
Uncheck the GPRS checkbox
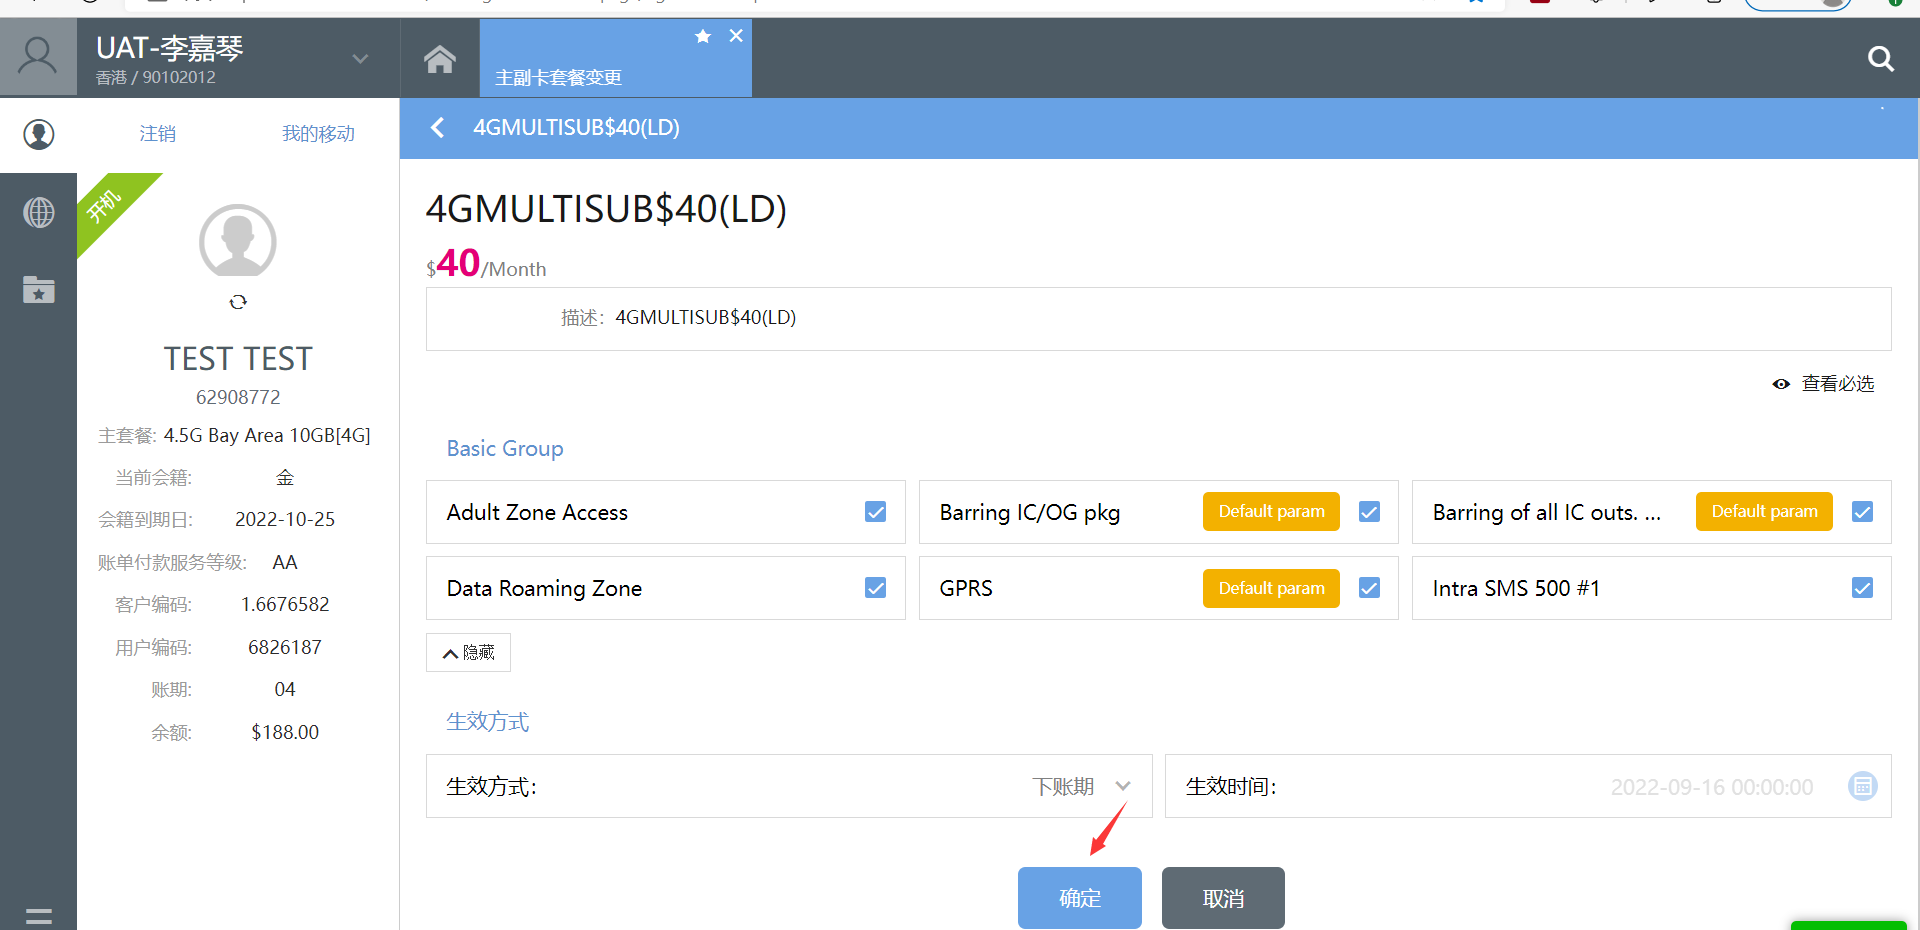(1369, 588)
